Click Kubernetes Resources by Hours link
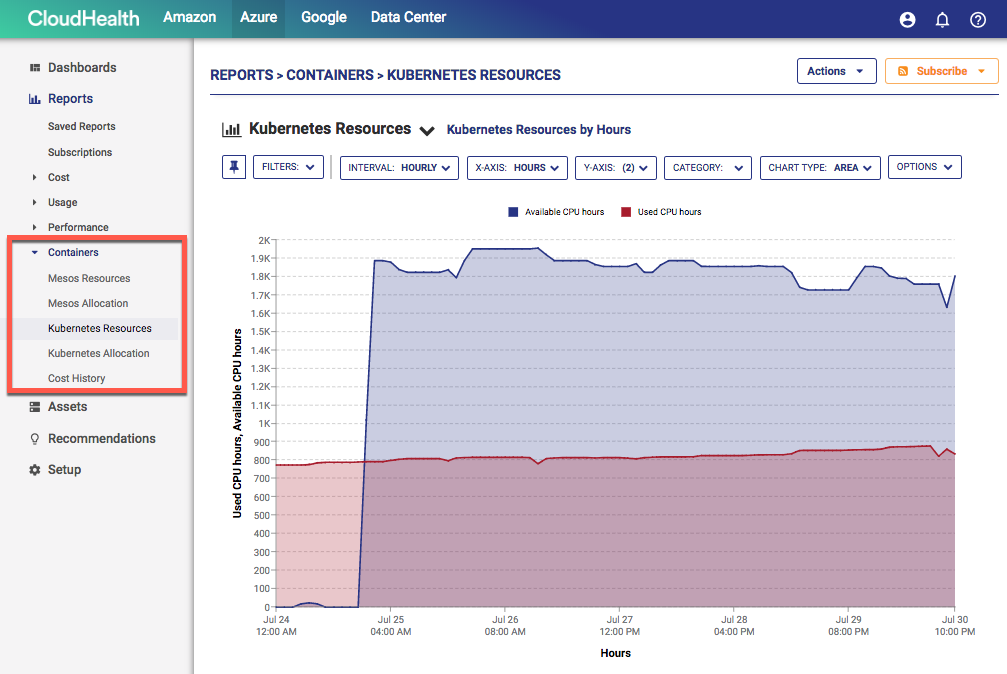The height and width of the screenshot is (674, 1007). point(539,130)
